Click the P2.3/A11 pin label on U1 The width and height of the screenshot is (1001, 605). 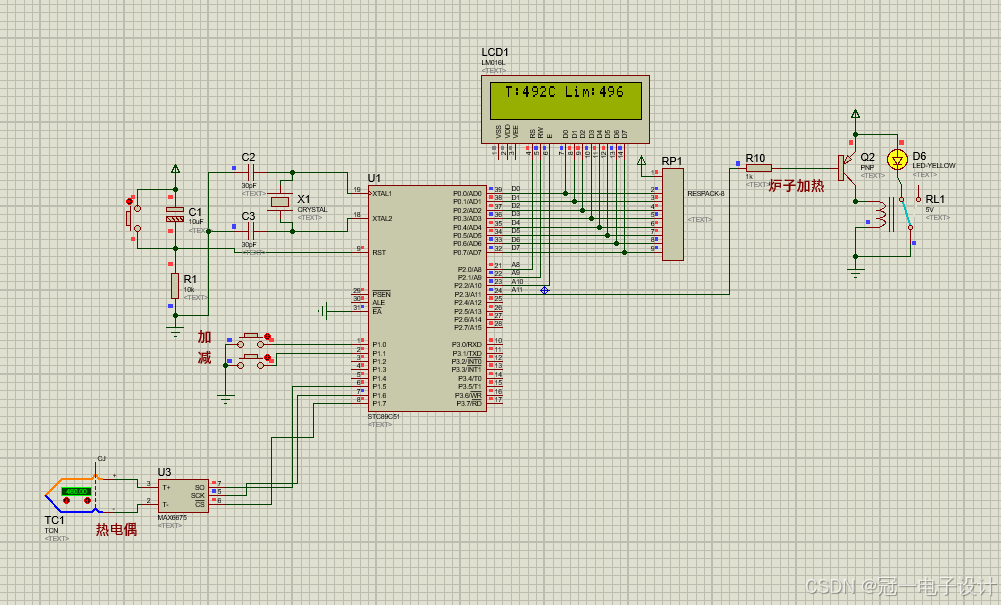click(468, 294)
